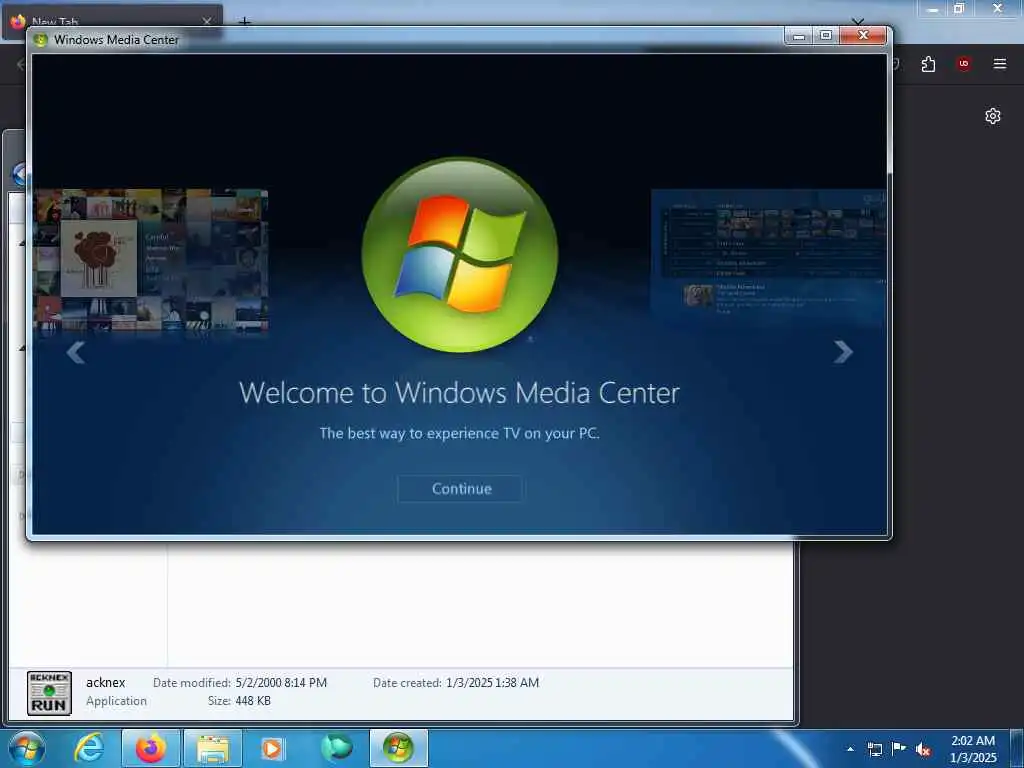
Task: Minimize the Firefox window
Action: pos(933,9)
